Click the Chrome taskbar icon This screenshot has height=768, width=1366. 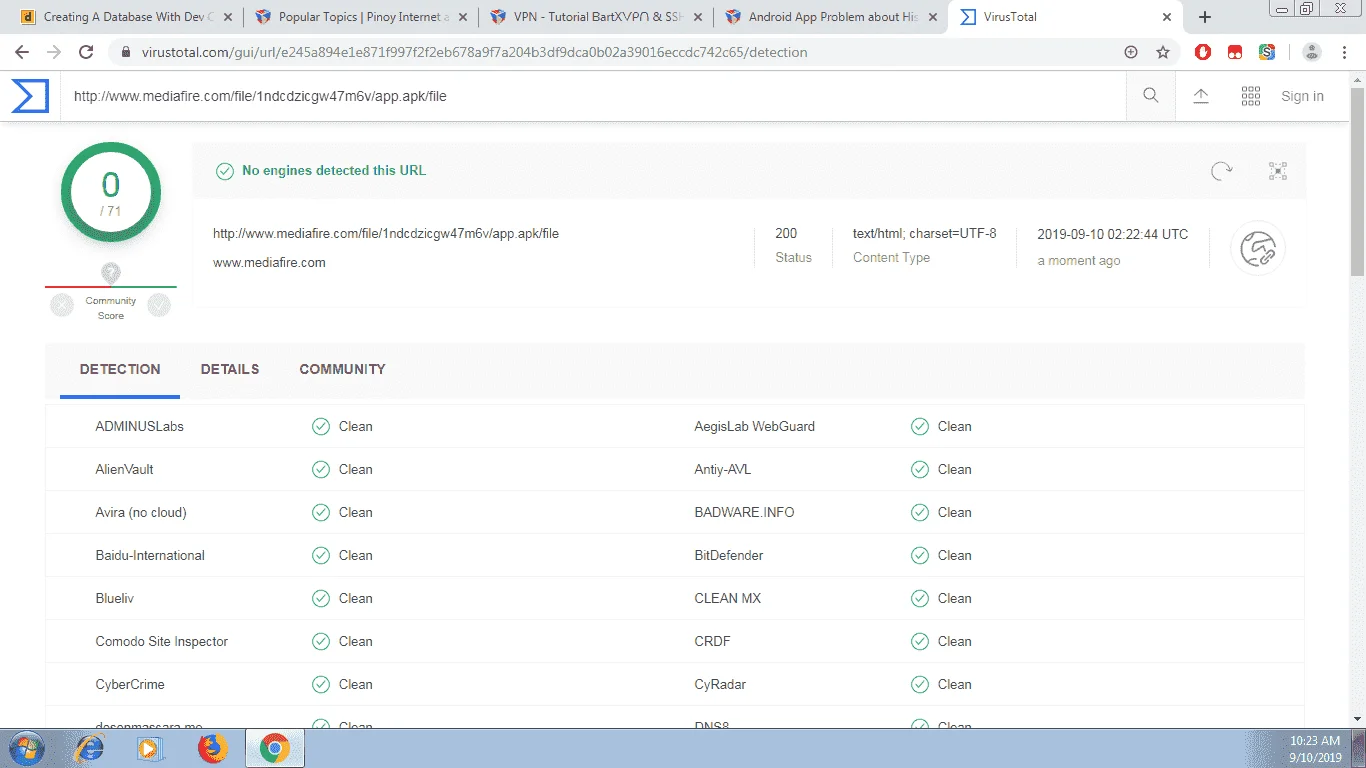(275, 748)
